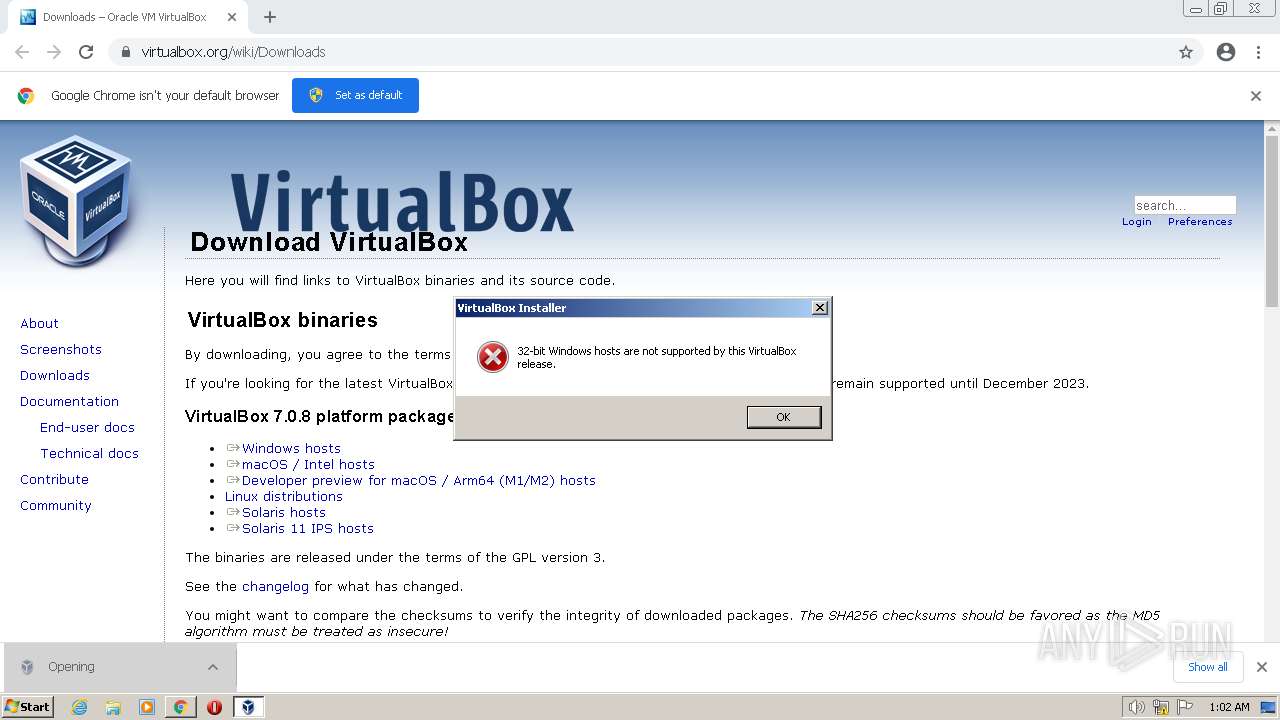Open Linux distributions link
Screen dimensions: 1280x720
284,496
